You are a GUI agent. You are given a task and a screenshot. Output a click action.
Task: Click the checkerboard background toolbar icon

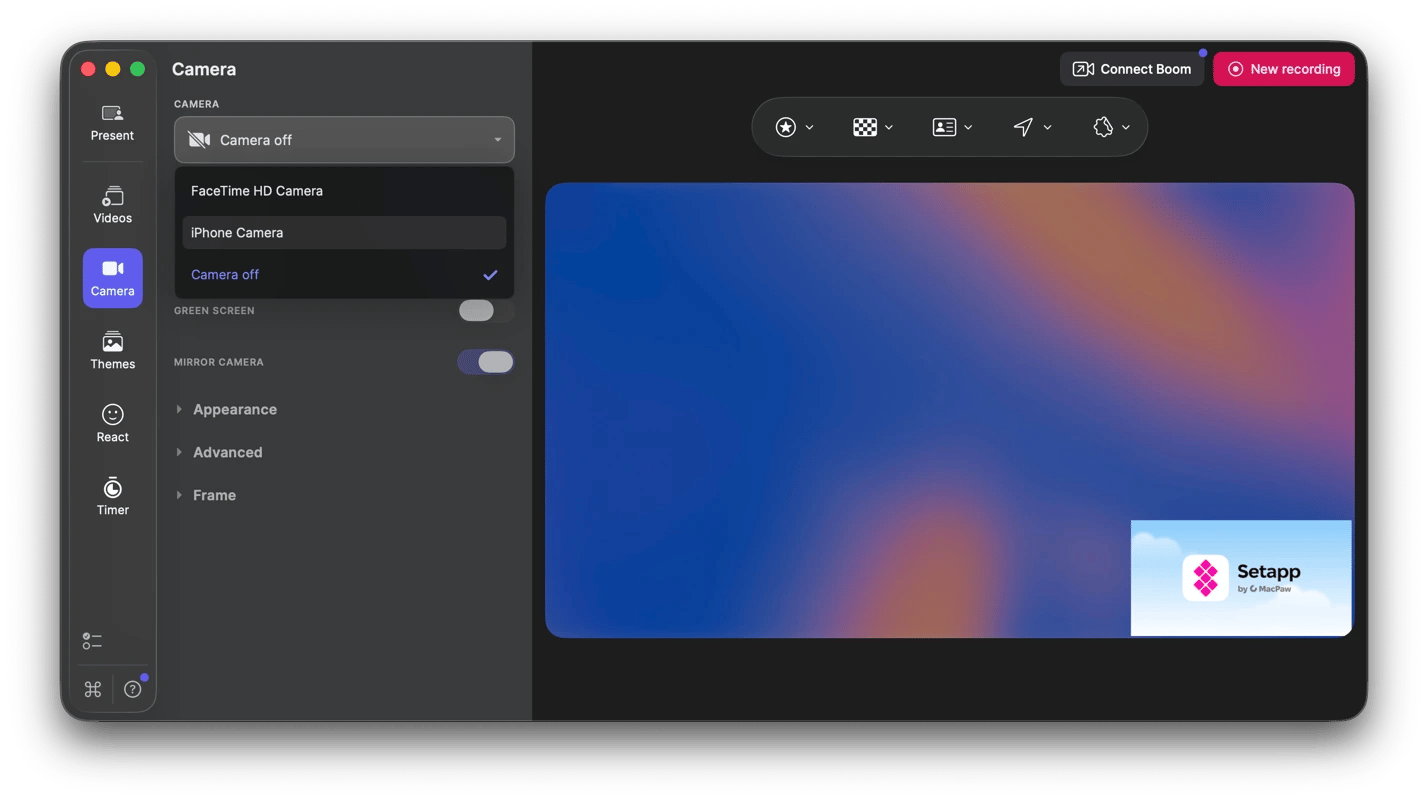(865, 127)
